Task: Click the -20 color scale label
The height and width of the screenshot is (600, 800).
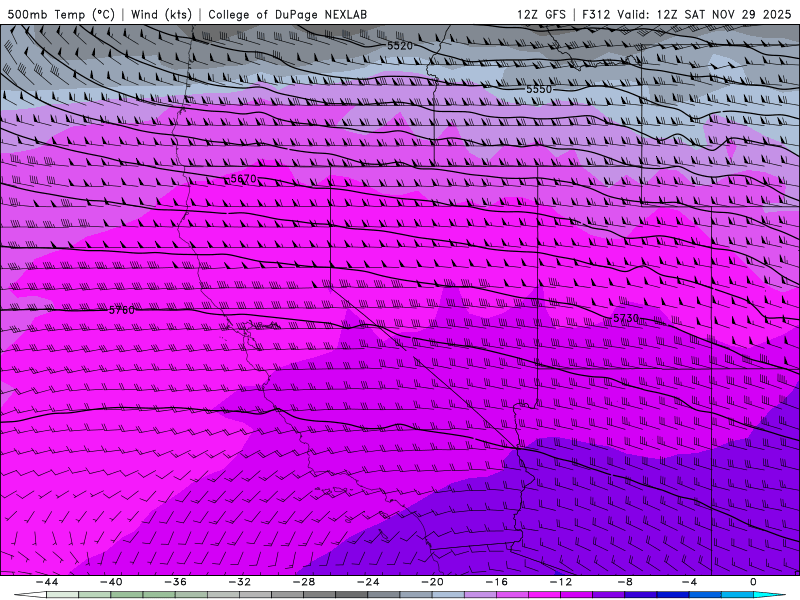Action: coord(433,582)
